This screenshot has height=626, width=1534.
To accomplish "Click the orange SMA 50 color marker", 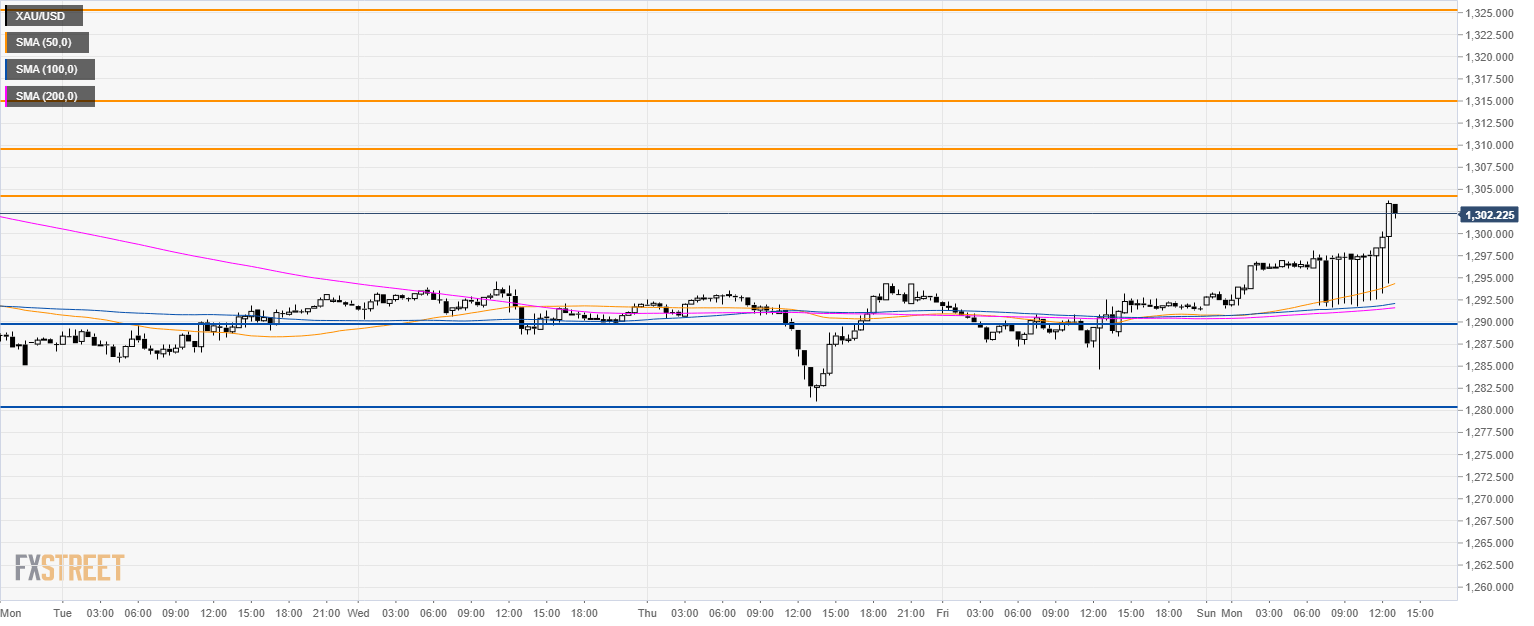I will (x=6, y=42).
